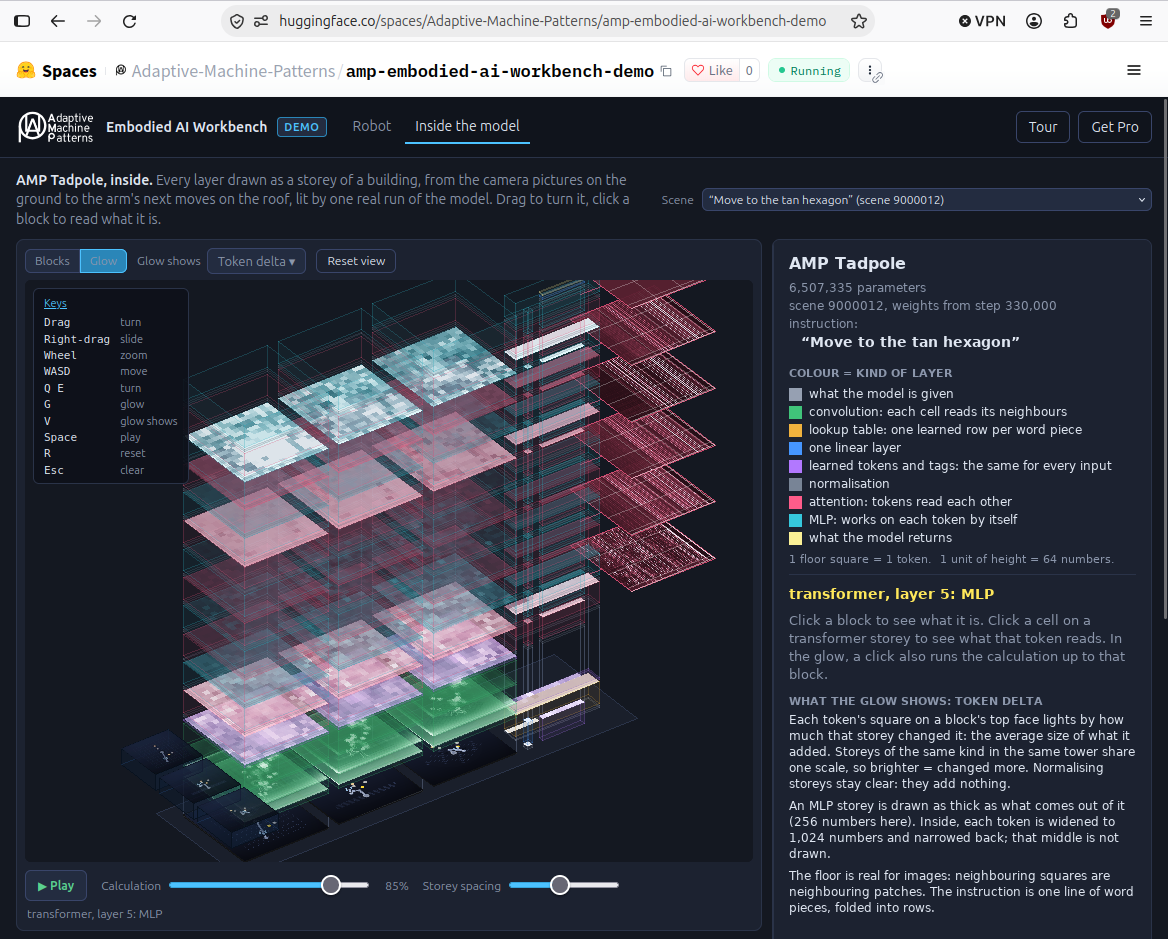Click the Reset view button
The height and width of the screenshot is (939, 1168).
coord(356,261)
